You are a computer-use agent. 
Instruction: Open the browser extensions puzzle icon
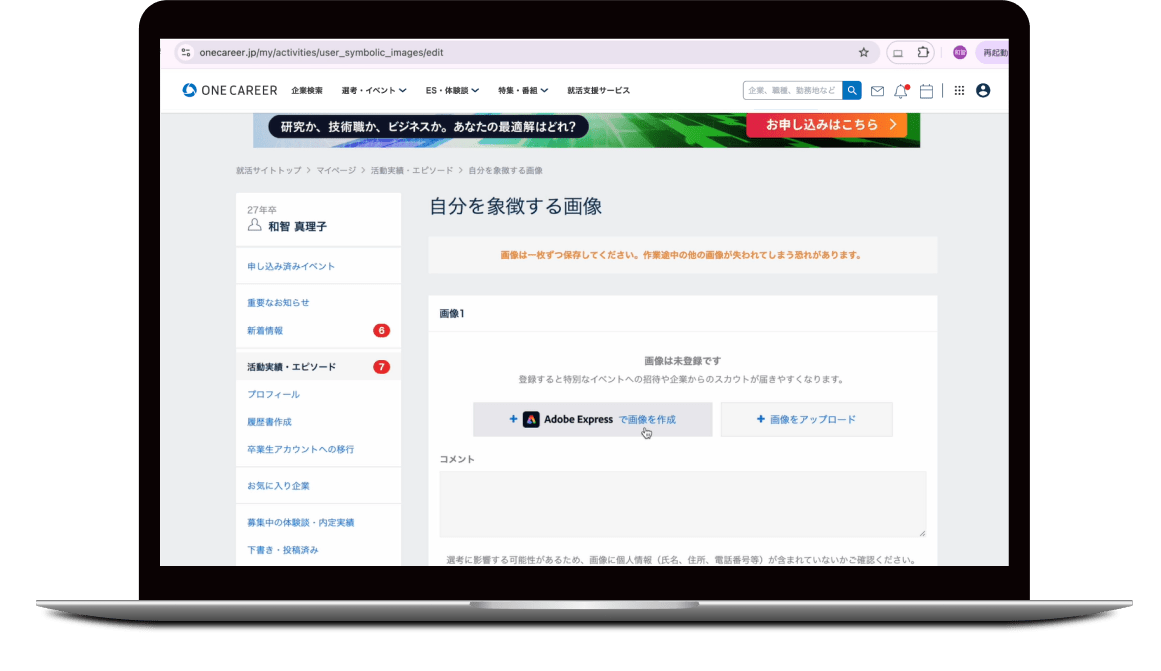coord(923,53)
